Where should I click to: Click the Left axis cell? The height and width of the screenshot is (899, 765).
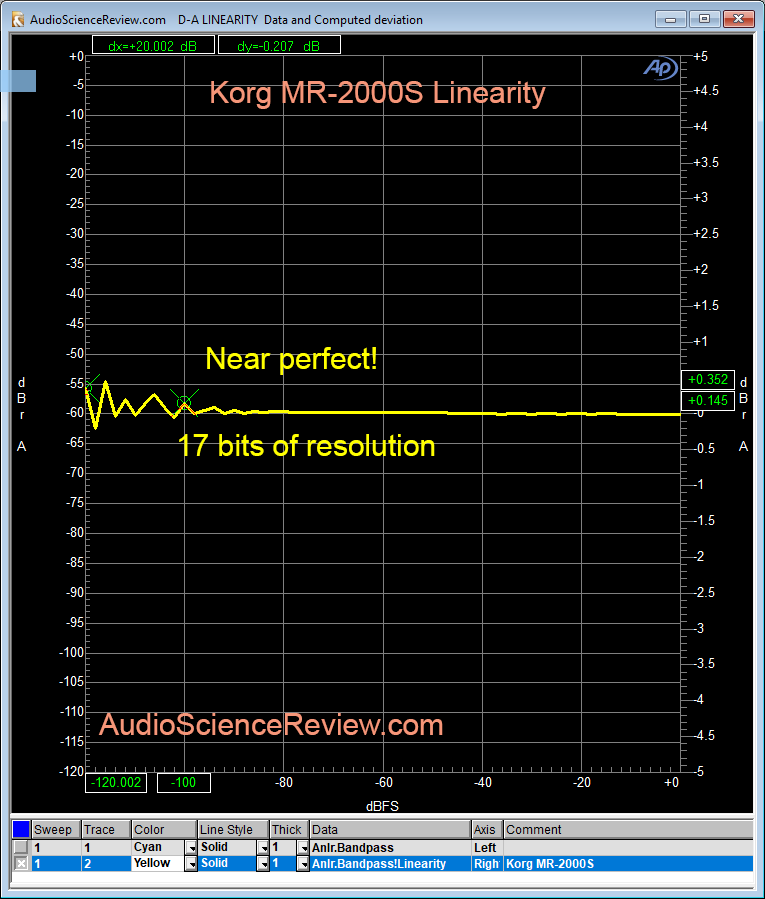click(x=487, y=847)
